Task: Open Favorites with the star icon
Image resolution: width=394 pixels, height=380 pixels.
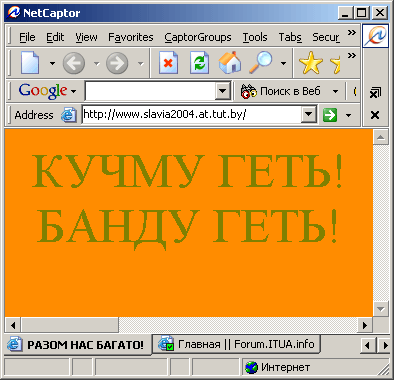Action: [x=311, y=63]
